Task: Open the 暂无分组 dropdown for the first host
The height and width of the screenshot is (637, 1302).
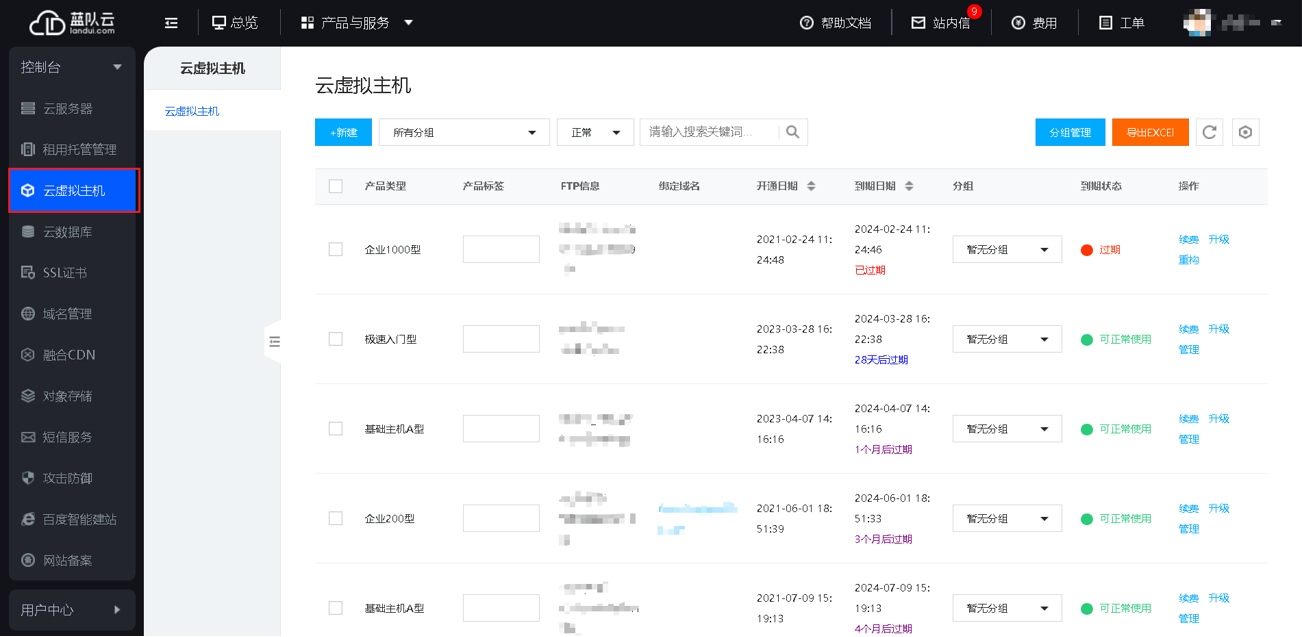Action: click(x=1006, y=249)
